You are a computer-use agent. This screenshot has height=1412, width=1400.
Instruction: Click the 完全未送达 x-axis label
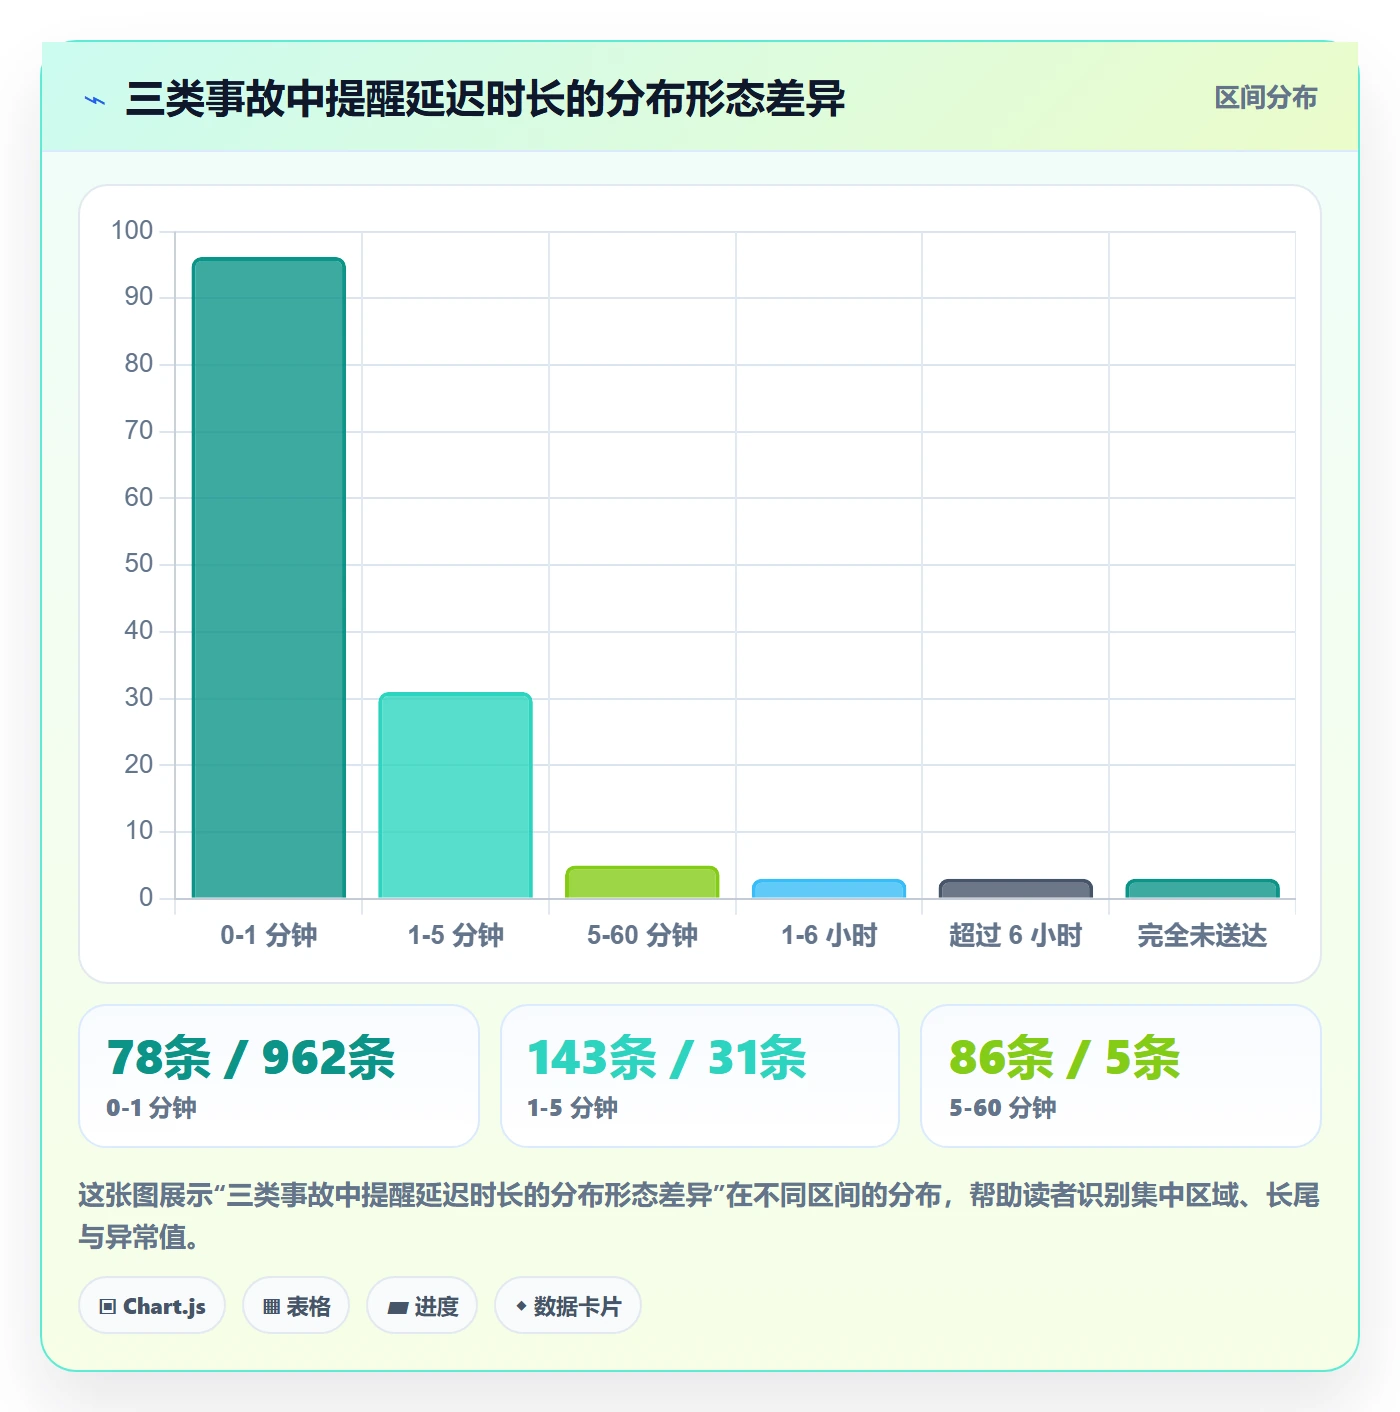[1202, 935]
